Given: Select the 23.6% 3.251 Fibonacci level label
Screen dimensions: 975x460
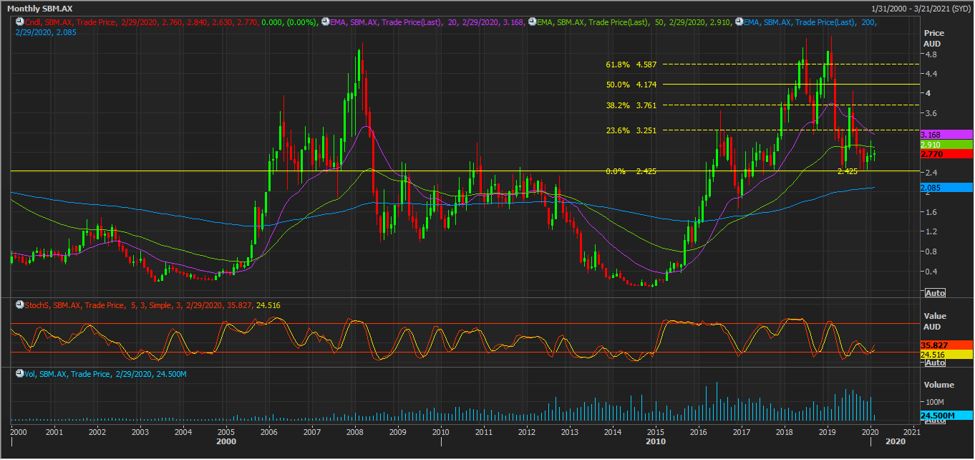Looking at the screenshot, I should 632,131.
